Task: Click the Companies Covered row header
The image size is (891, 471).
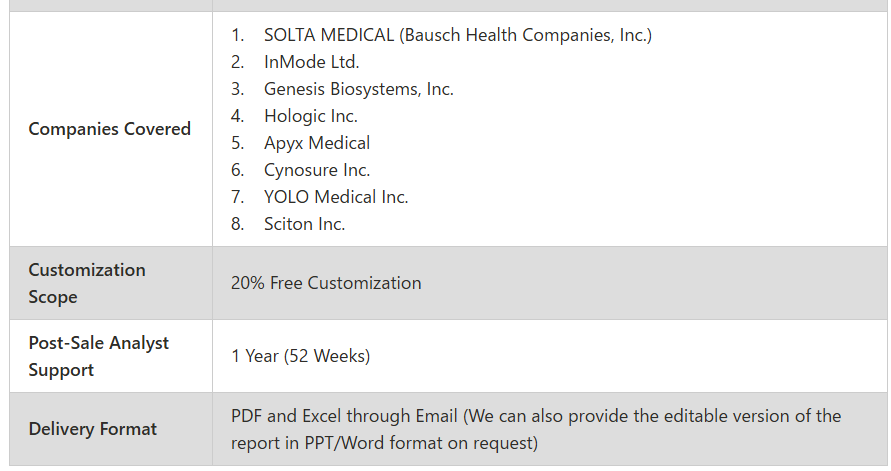Action: [110, 129]
